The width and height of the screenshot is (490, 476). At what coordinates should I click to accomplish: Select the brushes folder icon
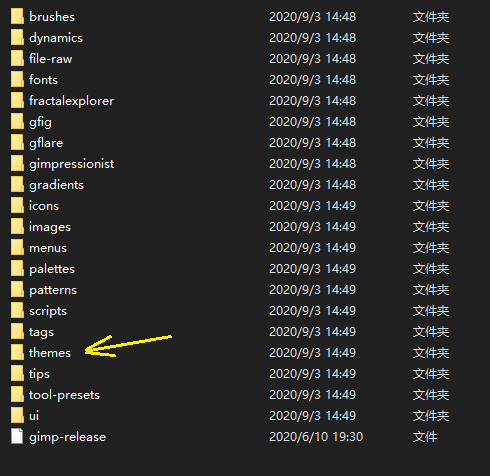point(17,17)
